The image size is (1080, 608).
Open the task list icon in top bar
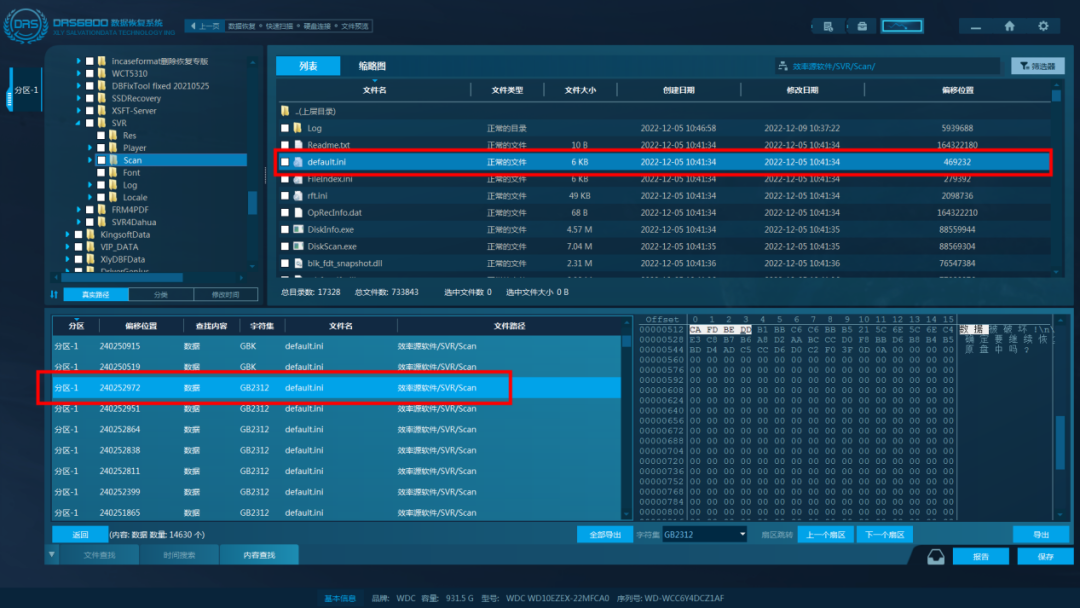(x=828, y=26)
